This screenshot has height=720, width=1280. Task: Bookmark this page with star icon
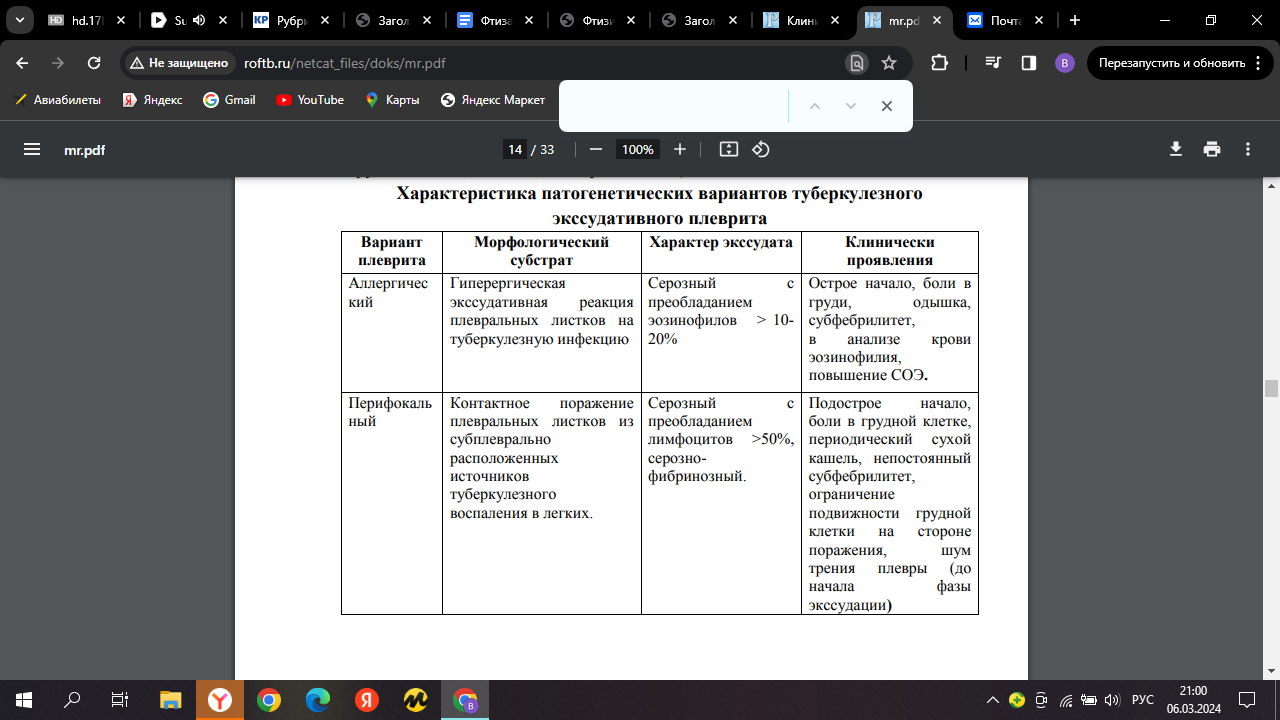click(x=889, y=63)
